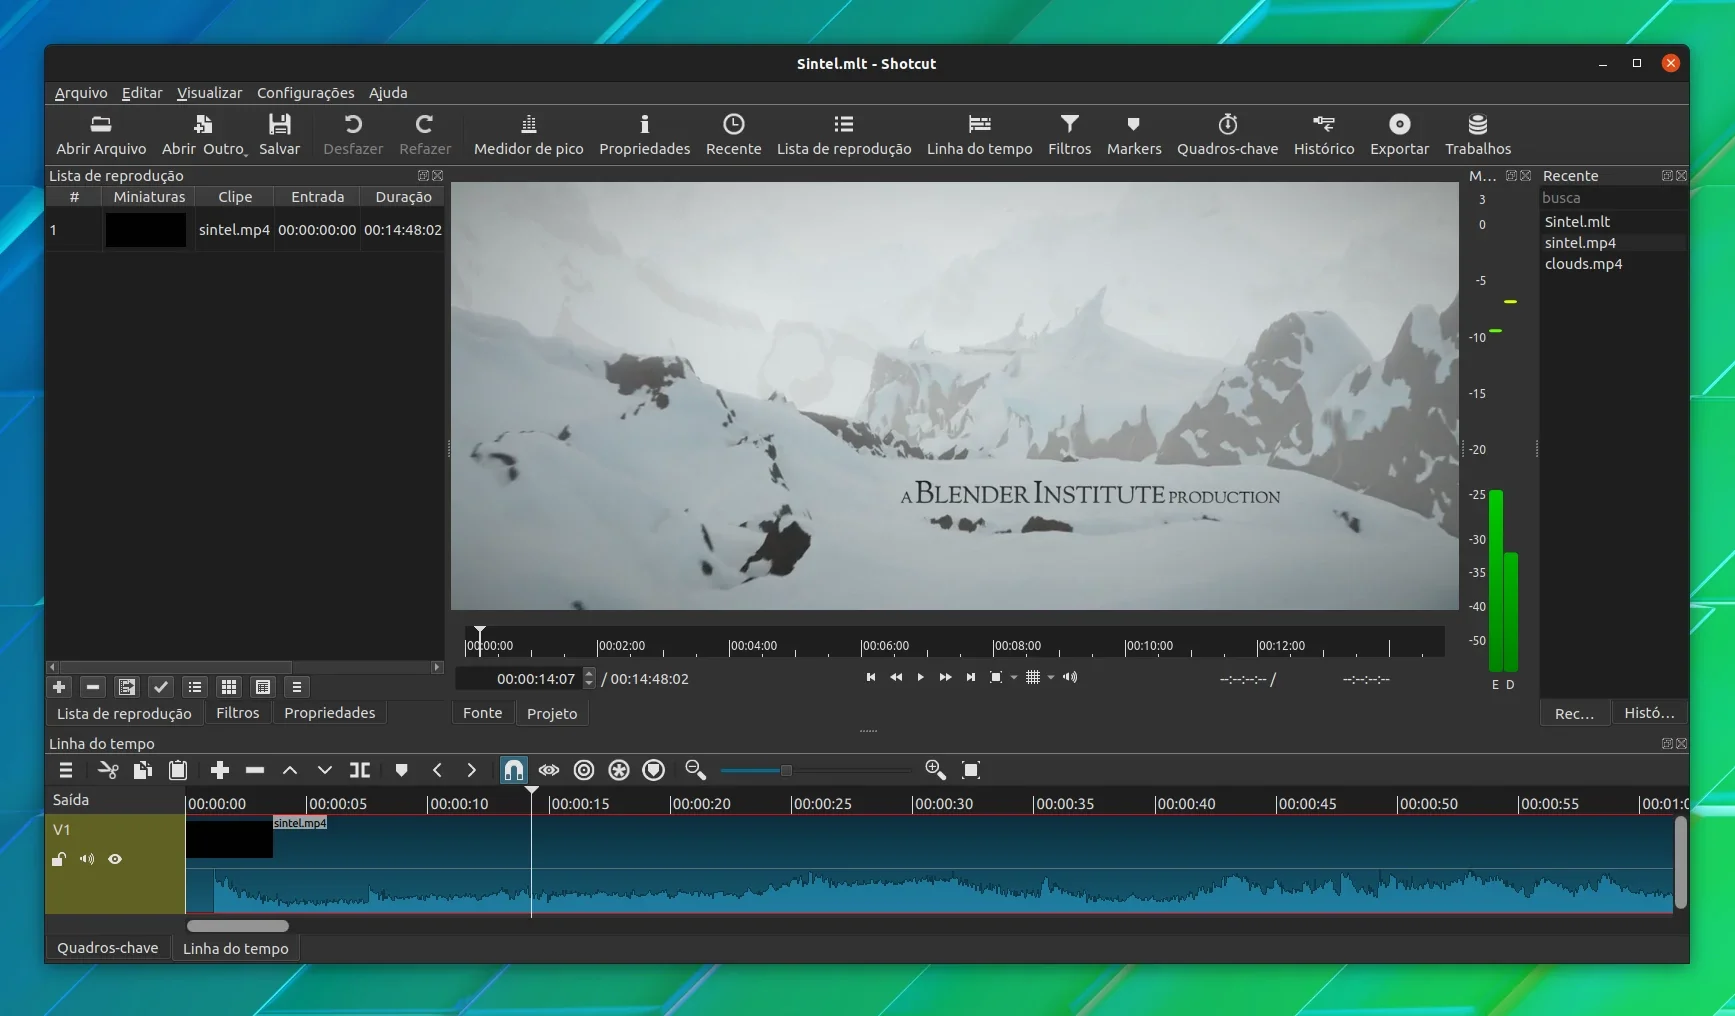Open the Filtros funnel toolbar icon
The height and width of the screenshot is (1016, 1735).
pyautogui.click(x=1069, y=134)
